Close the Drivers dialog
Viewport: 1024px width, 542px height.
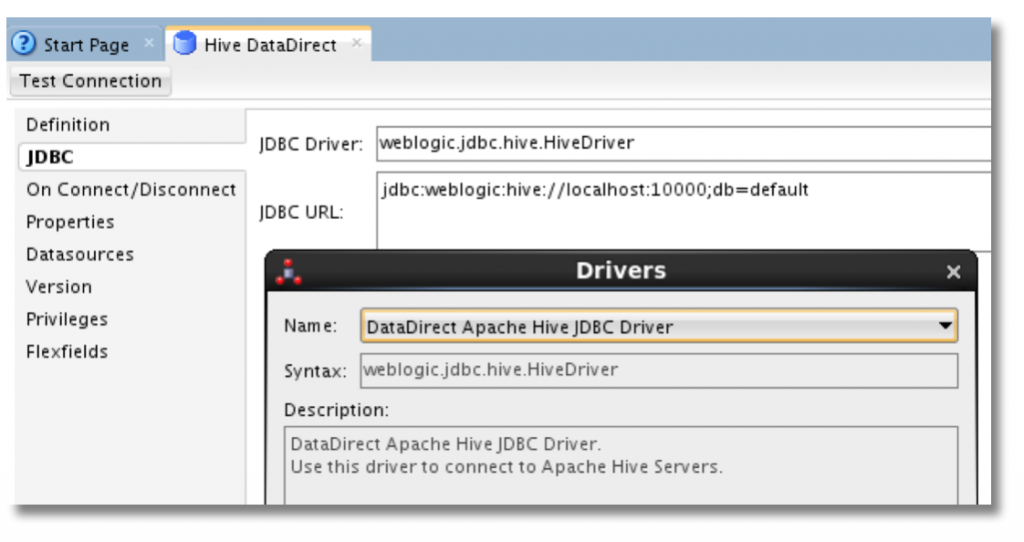pyautogui.click(x=953, y=272)
